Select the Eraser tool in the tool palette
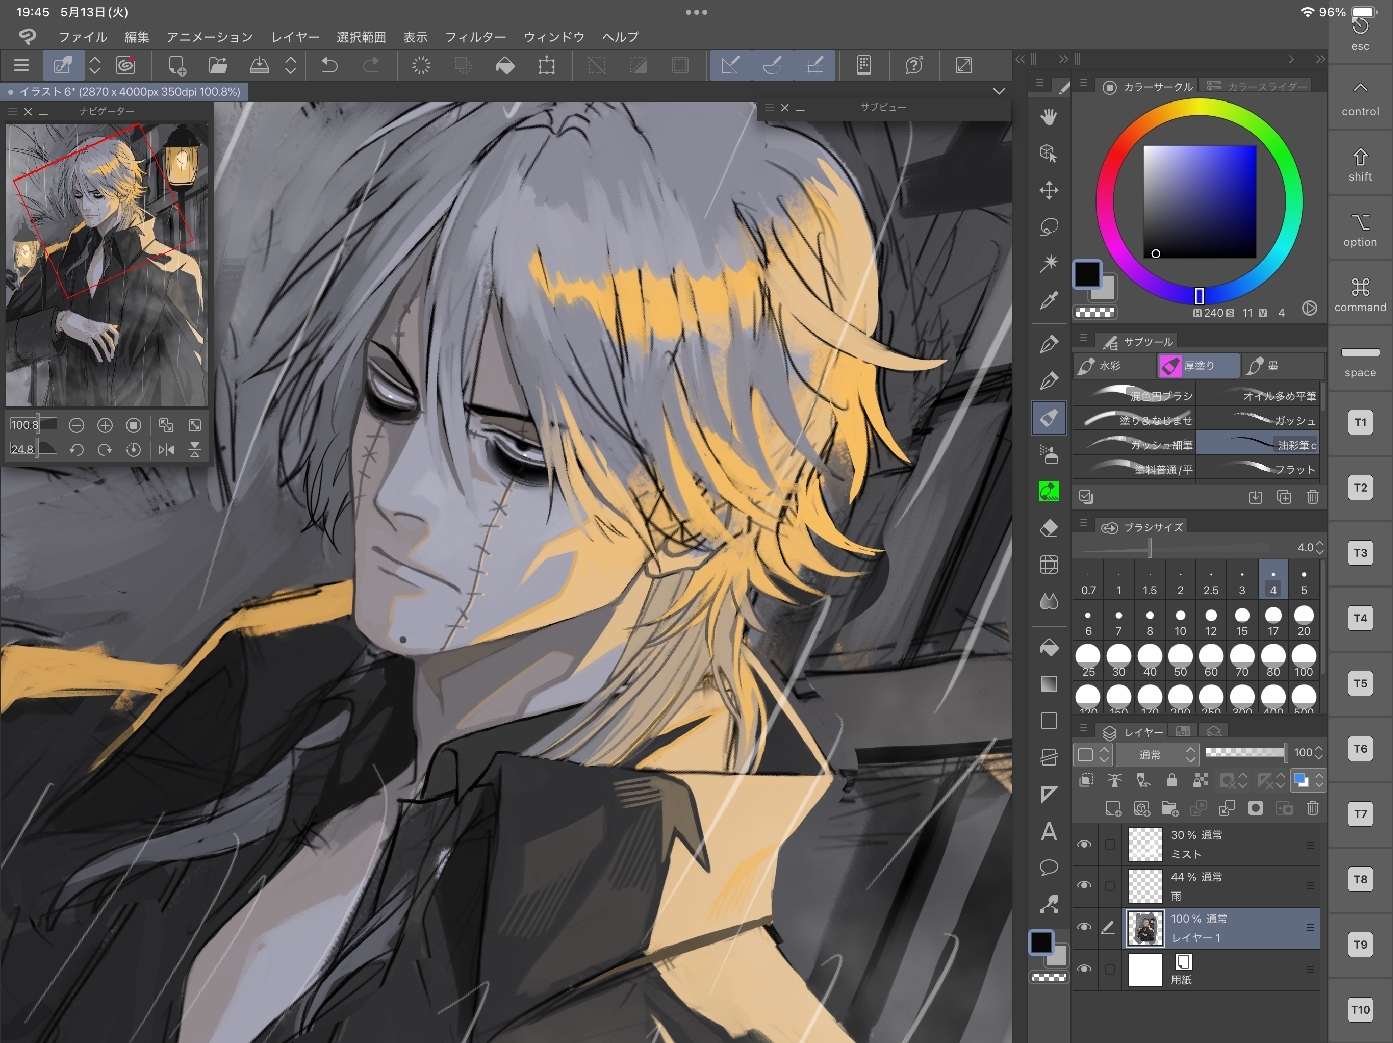Screen dimensions: 1393x1043 click(1048, 528)
